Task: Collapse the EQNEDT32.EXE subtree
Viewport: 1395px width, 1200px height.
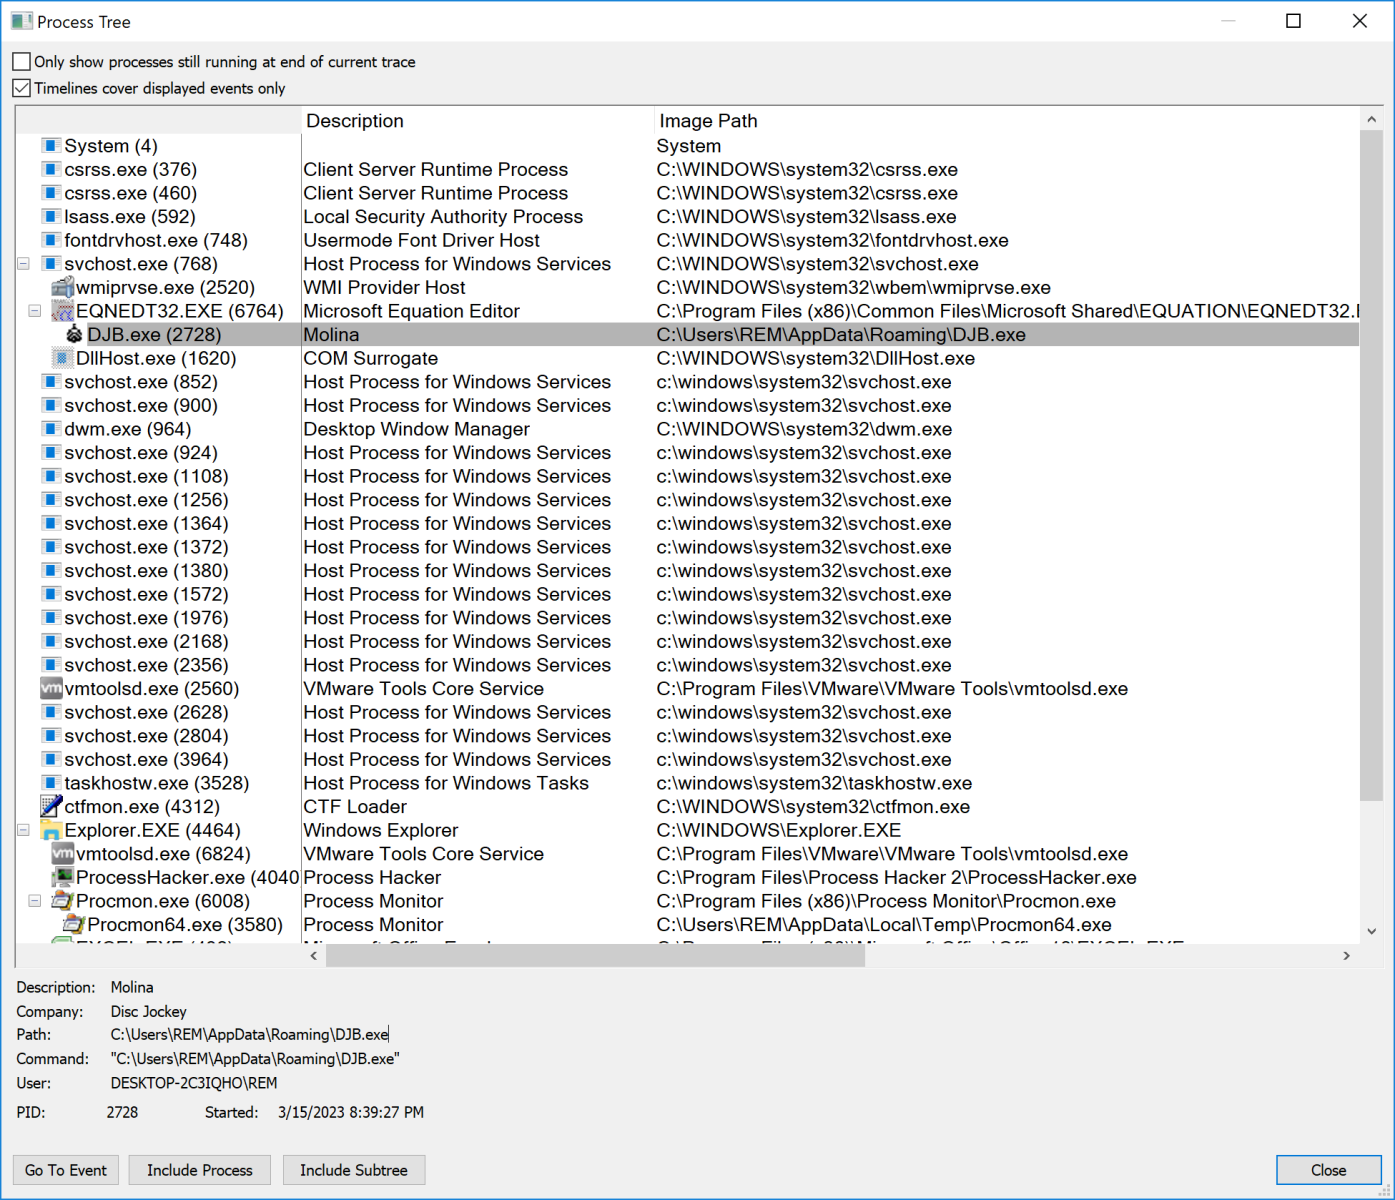Action: (x=35, y=311)
